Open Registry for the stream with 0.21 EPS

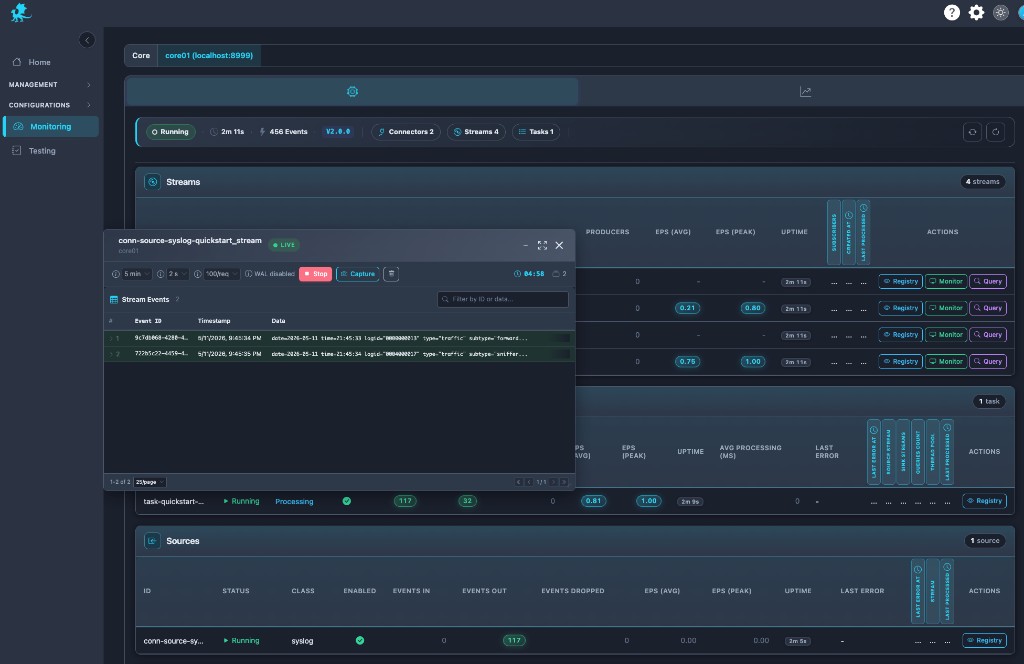[900, 308]
